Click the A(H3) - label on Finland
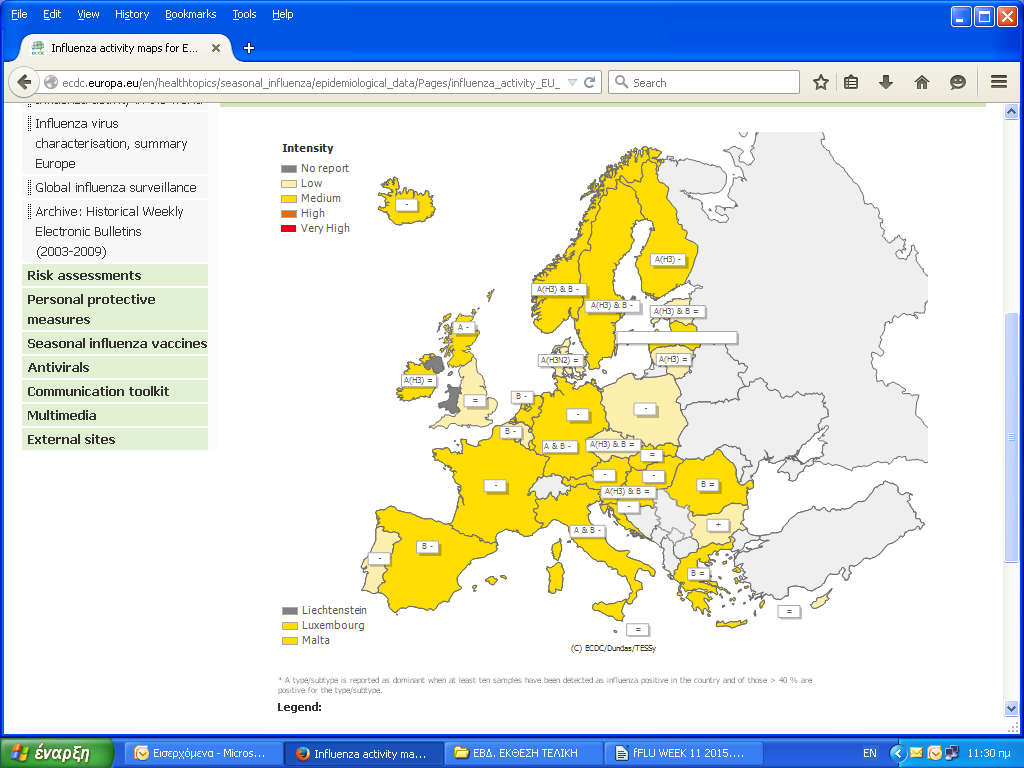The image size is (1024, 768). point(667,259)
